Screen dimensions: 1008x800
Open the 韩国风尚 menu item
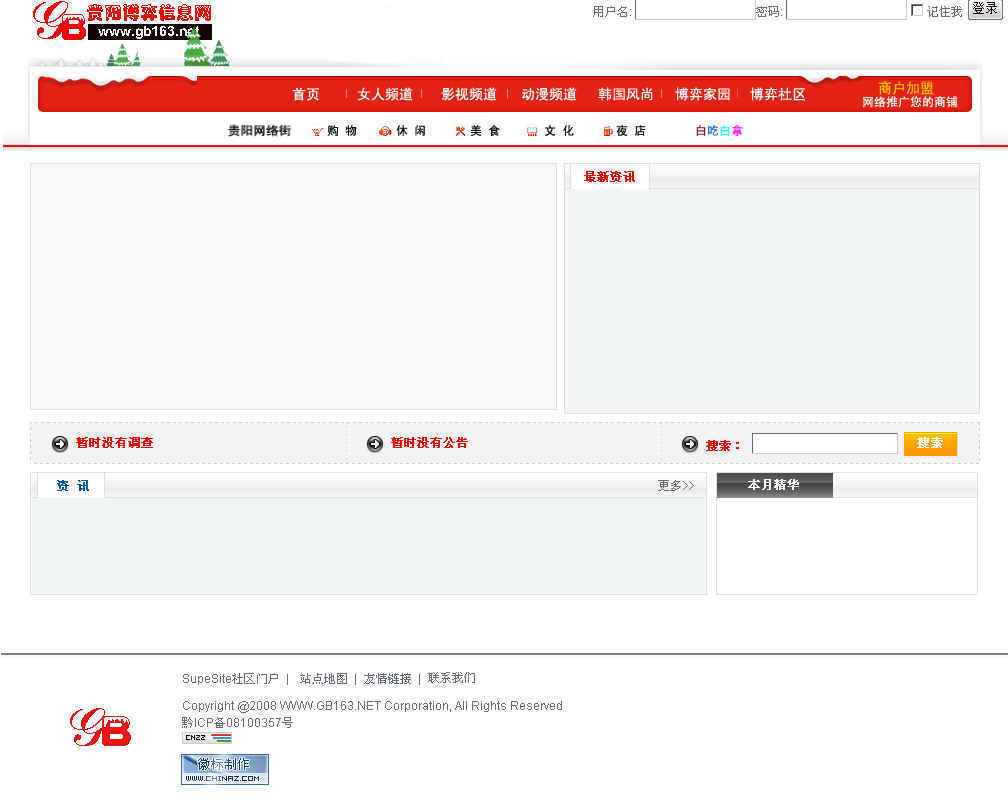tap(626, 95)
